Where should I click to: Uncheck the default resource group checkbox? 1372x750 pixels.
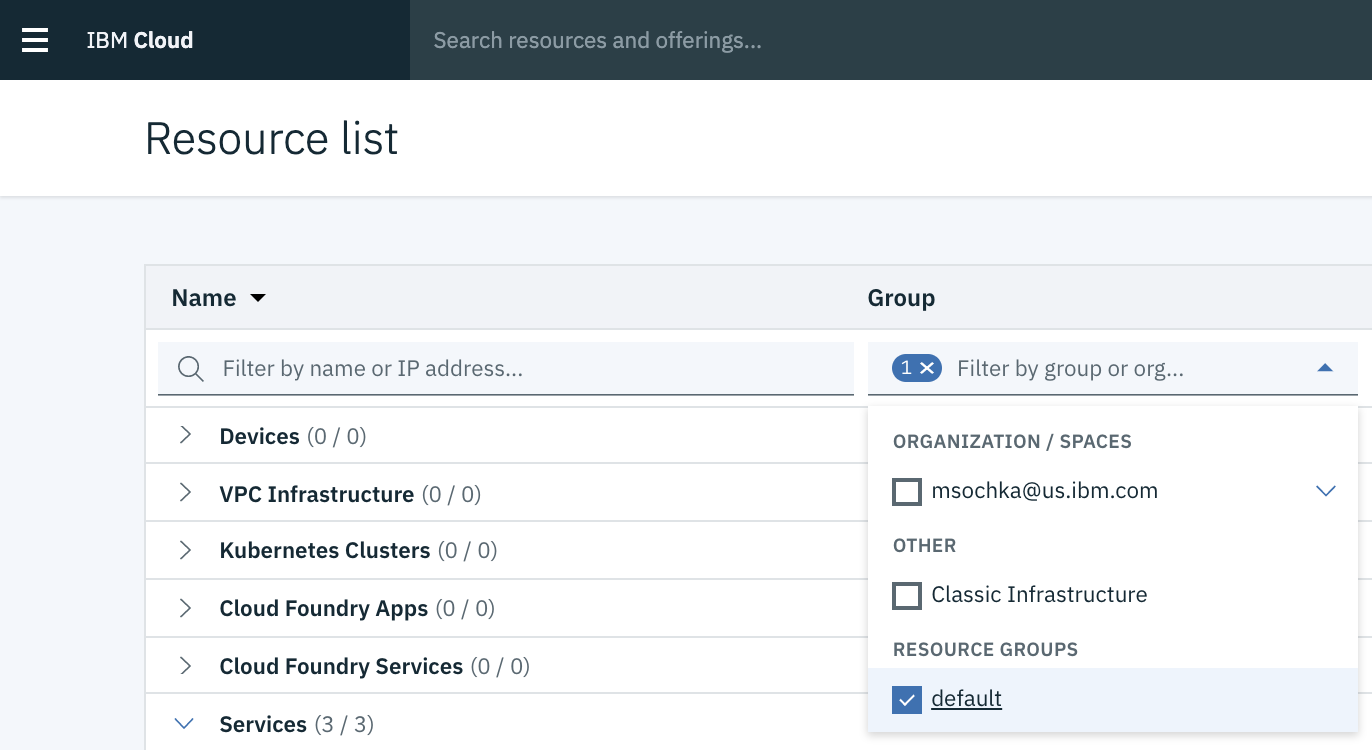click(907, 700)
